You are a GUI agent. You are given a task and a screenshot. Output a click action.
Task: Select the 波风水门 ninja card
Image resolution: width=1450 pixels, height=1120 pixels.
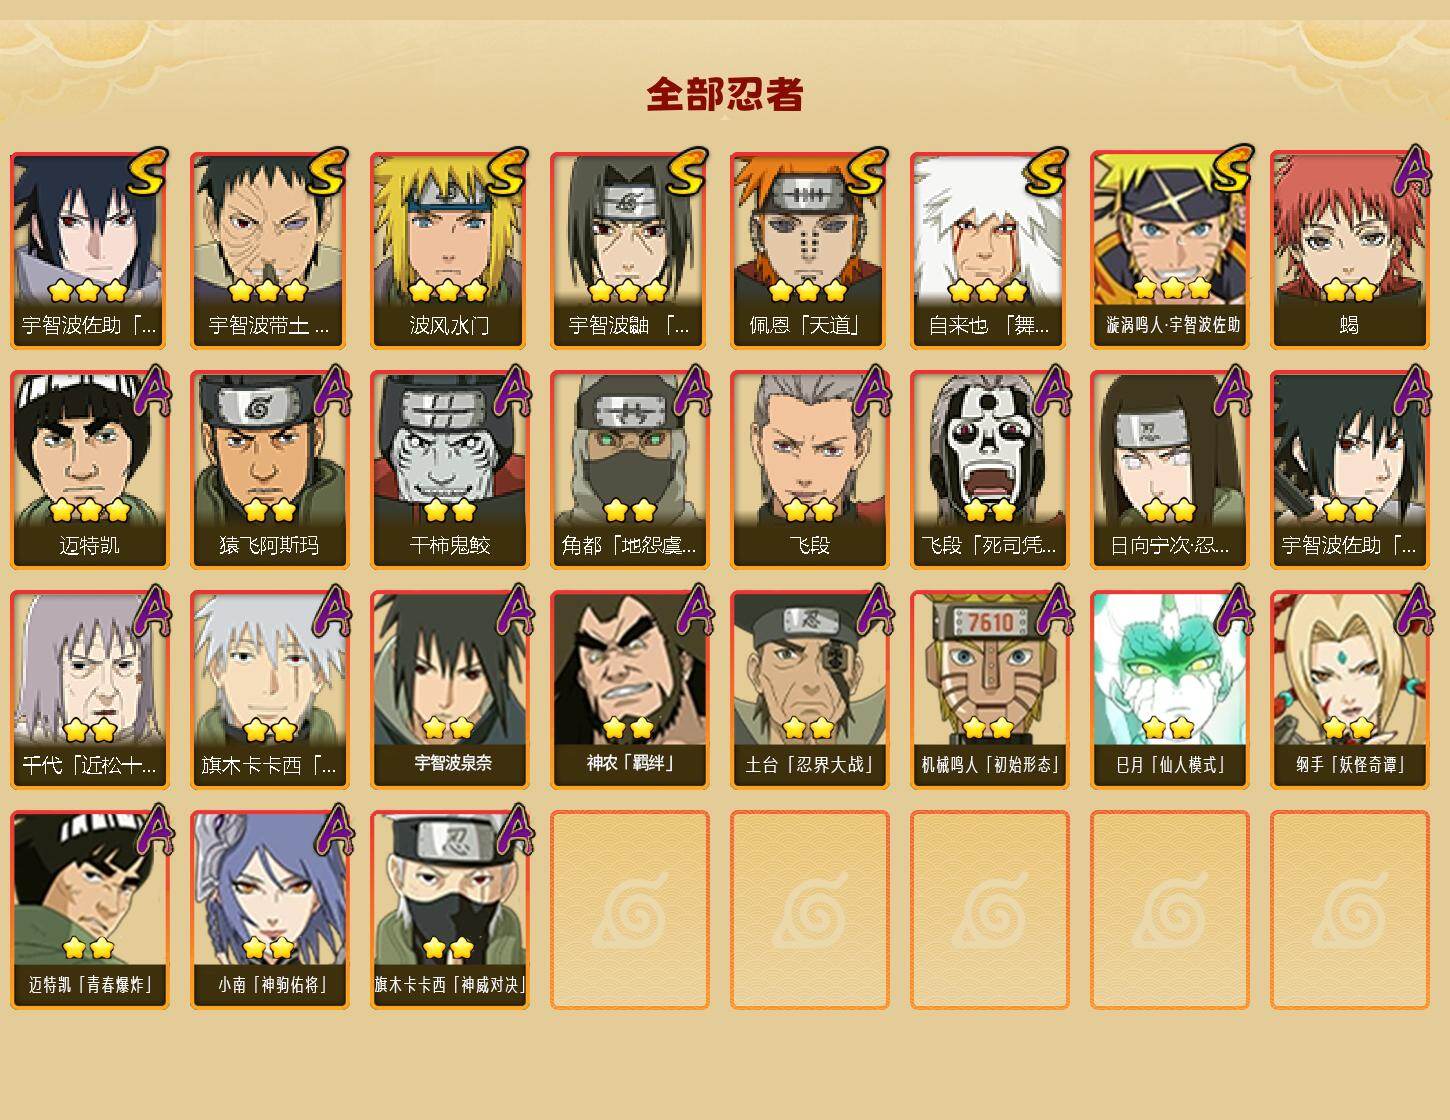pyautogui.click(x=450, y=250)
